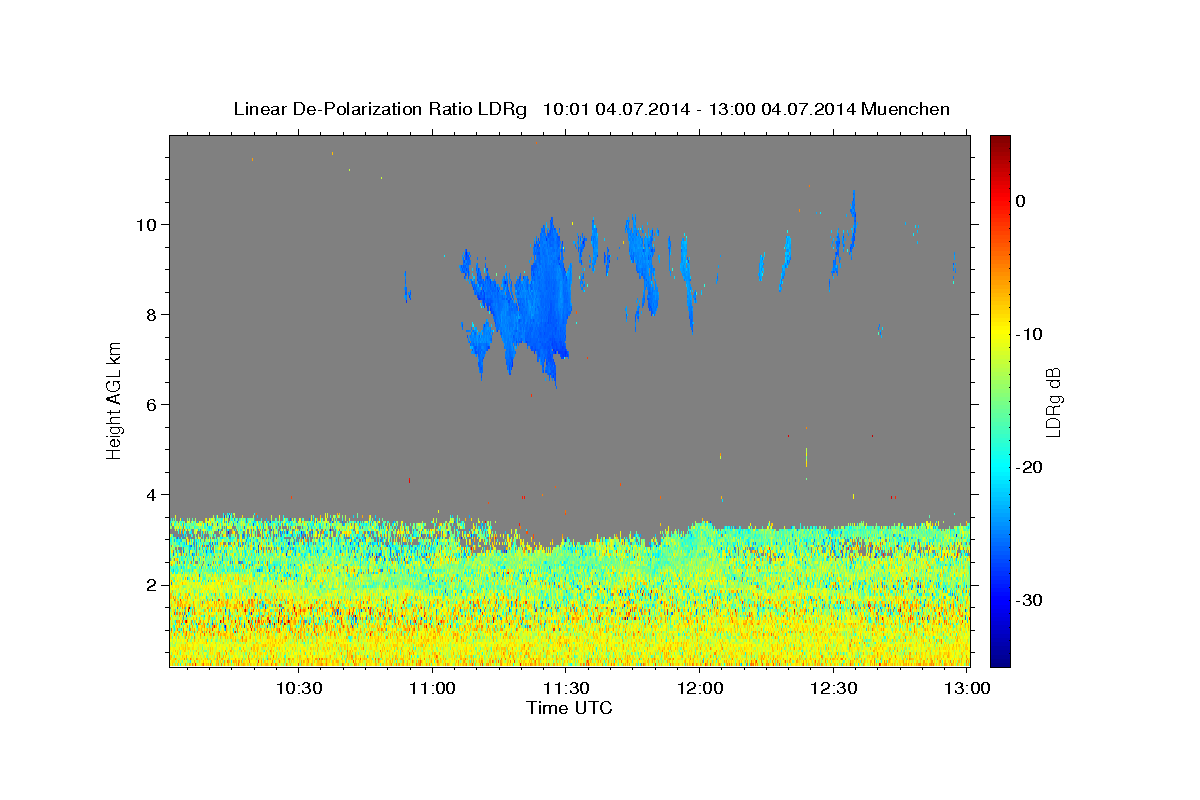Click the height tick label 10
The height and width of the screenshot is (800, 1200).
tap(148, 224)
